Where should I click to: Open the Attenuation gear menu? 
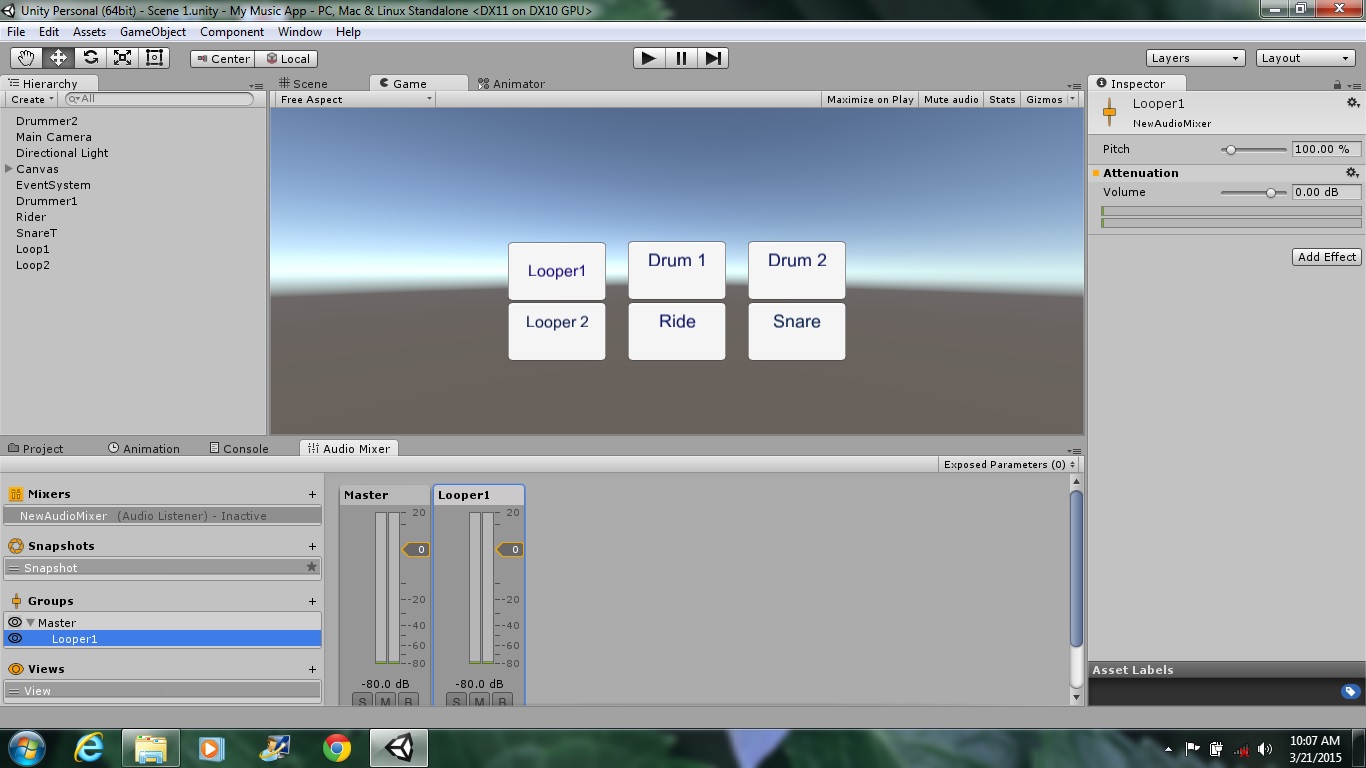[1353, 173]
